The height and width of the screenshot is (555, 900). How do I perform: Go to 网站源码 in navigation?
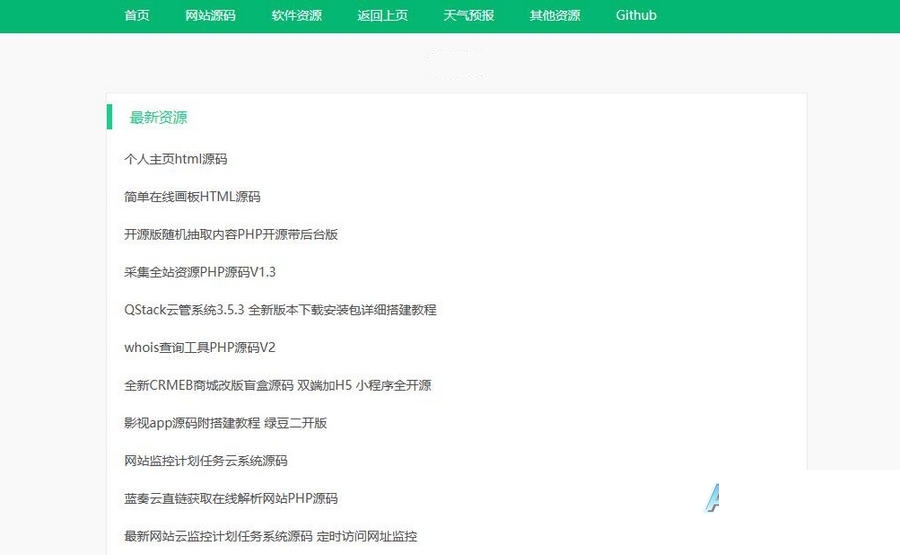pyautogui.click(x=210, y=15)
